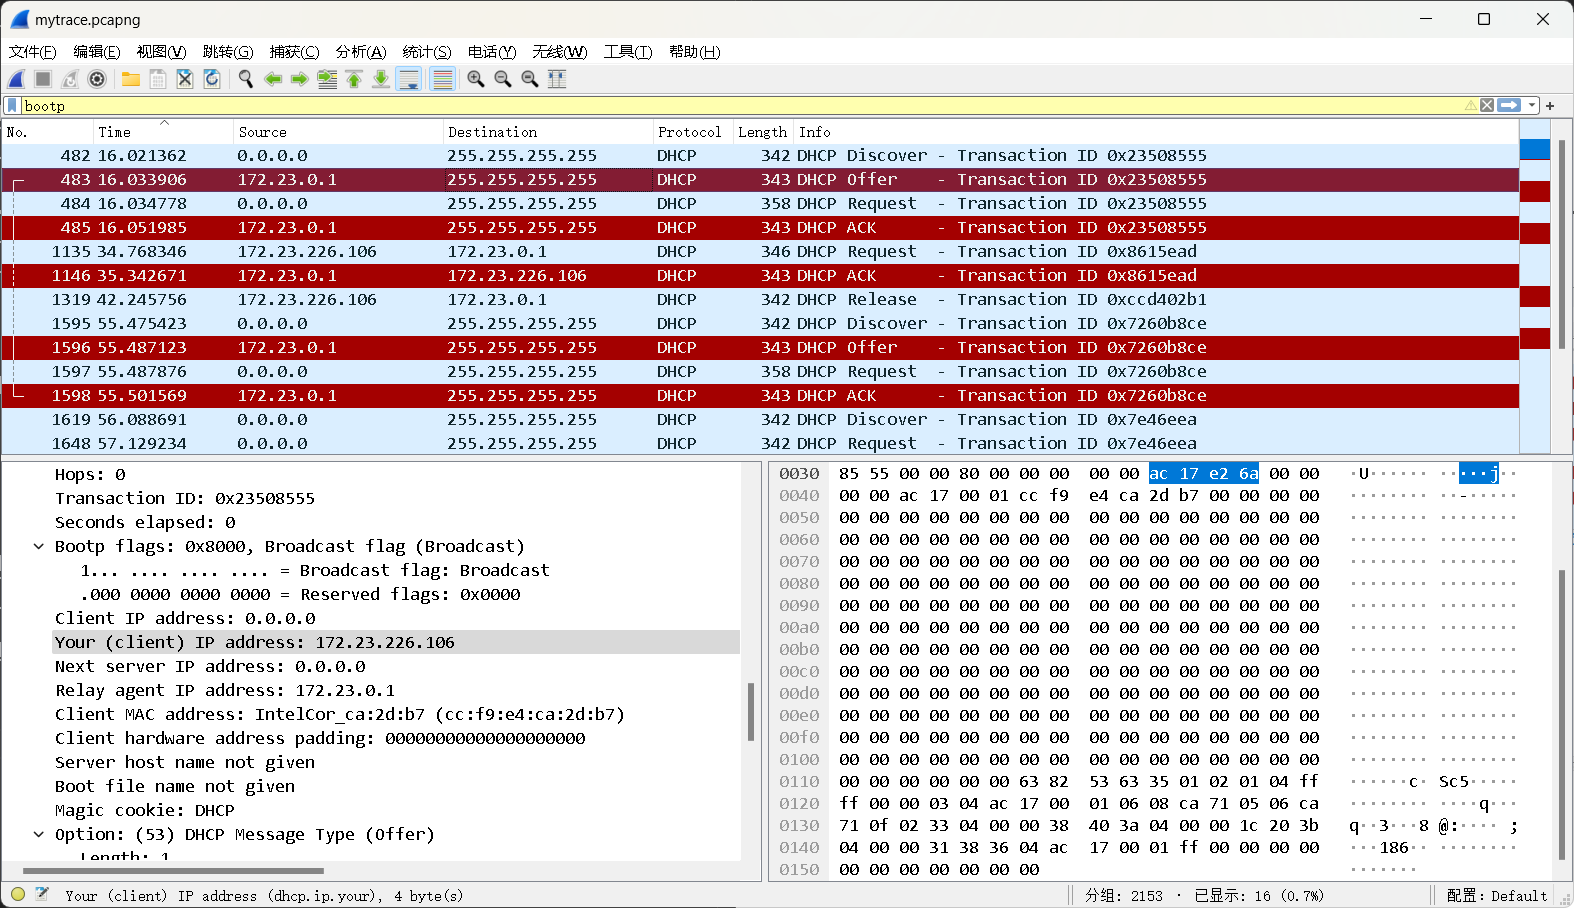Click the go to specified packet icon
The height and width of the screenshot is (908, 1574).
click(x=327, y=79)
